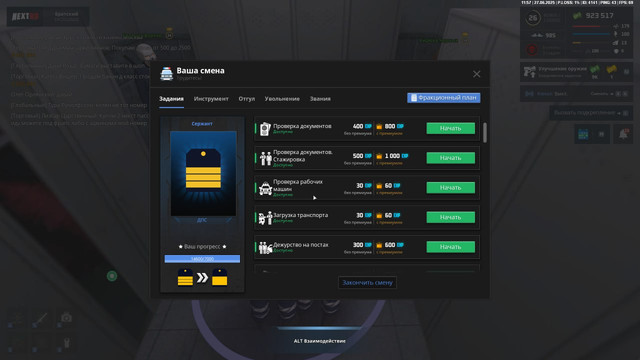This screenshot has width=640, height=360.
Task: Click the '300' non-premium reward value
Action: tap(358, 245)
